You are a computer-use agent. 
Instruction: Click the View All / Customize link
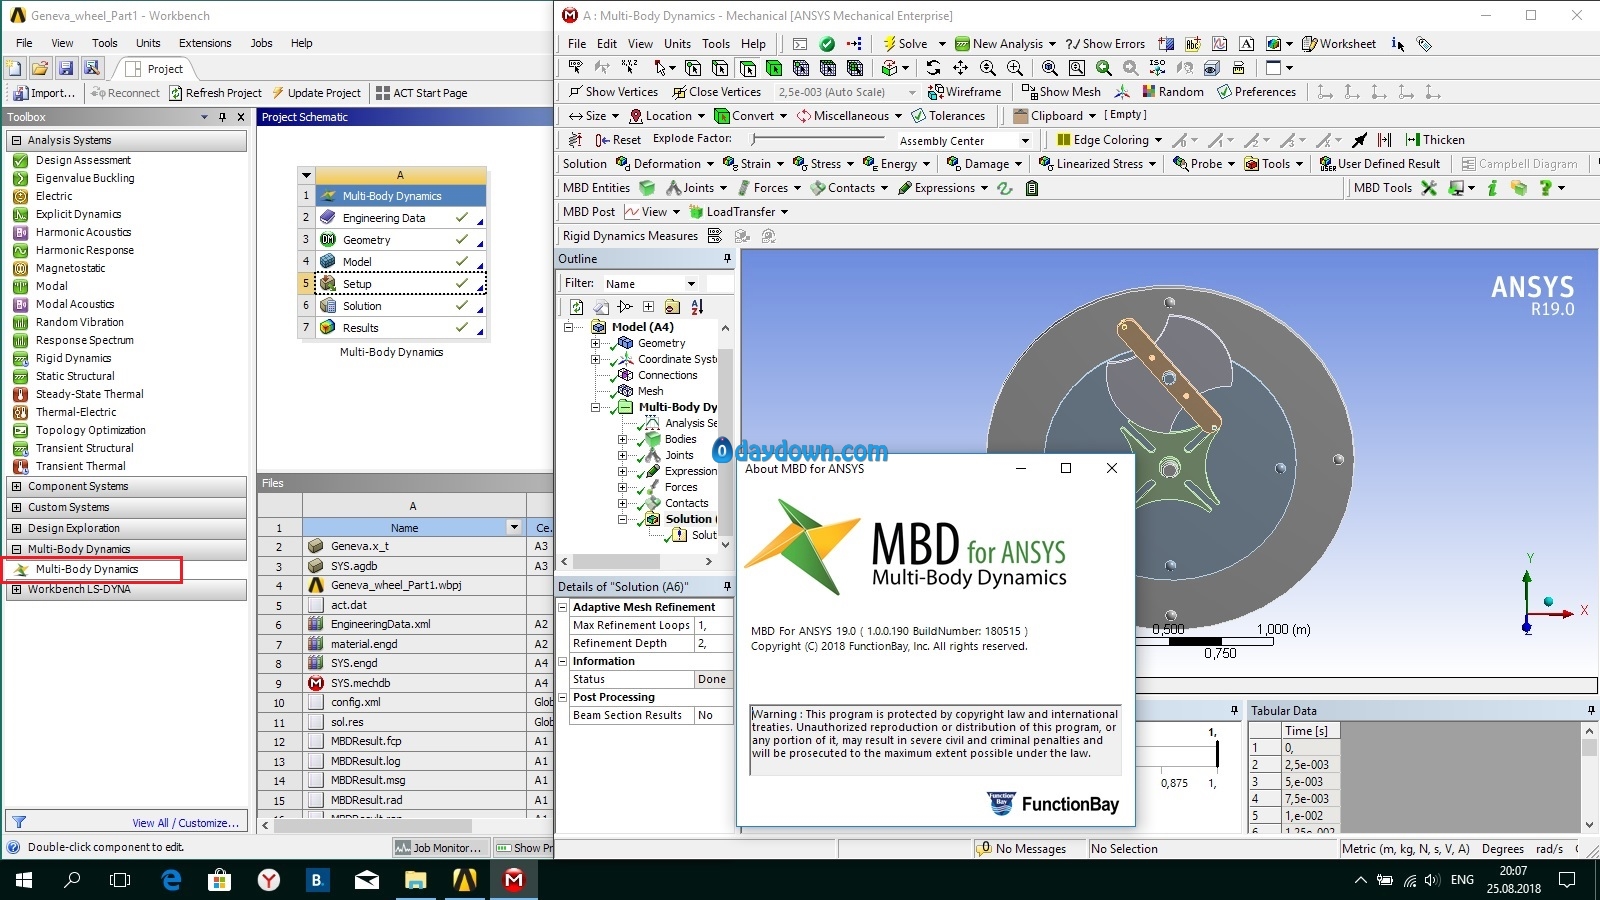(x=186, y=823)
